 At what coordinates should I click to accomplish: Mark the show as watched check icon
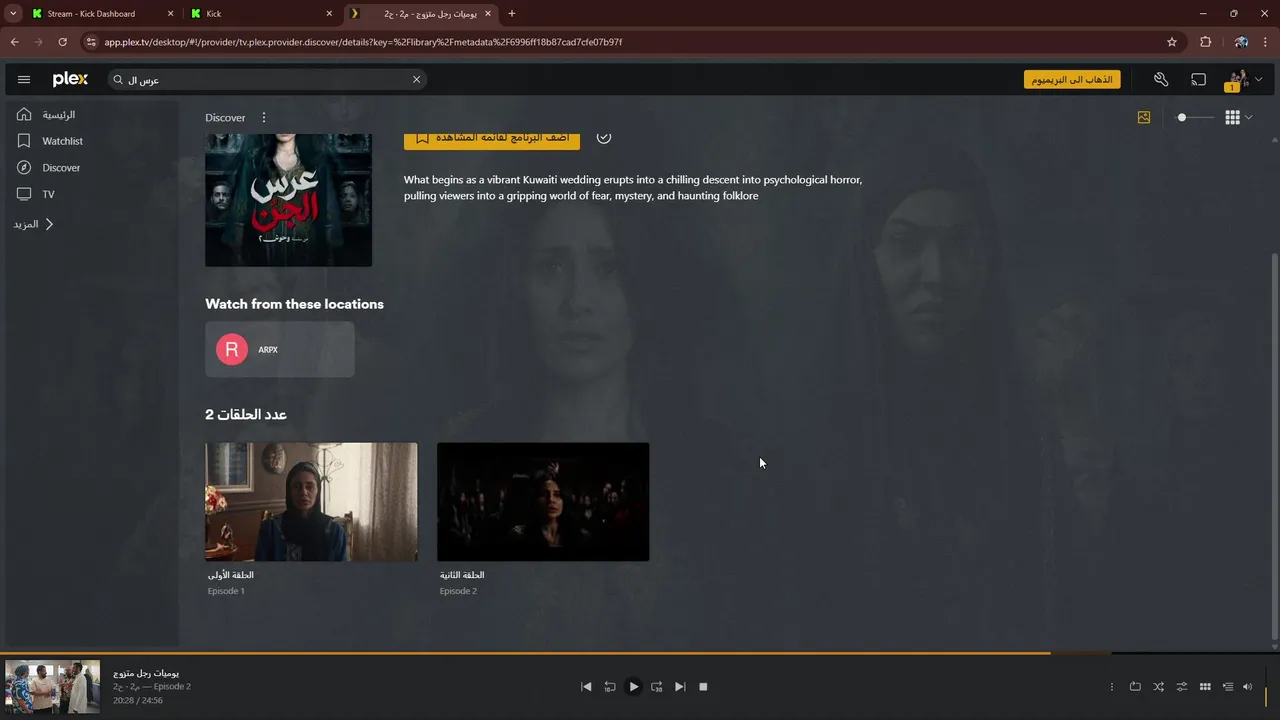point(604,138)
